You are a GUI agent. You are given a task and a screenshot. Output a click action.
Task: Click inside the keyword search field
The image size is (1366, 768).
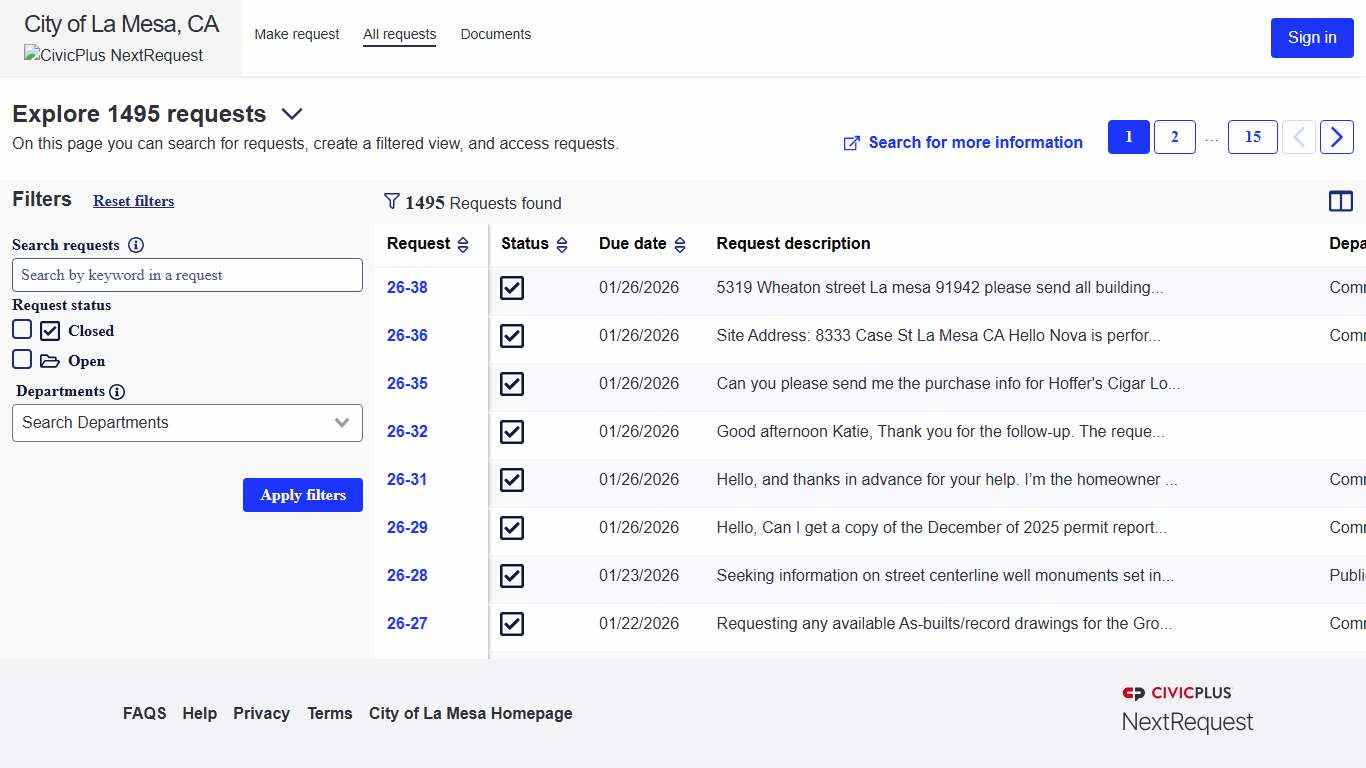click(187, 275)
